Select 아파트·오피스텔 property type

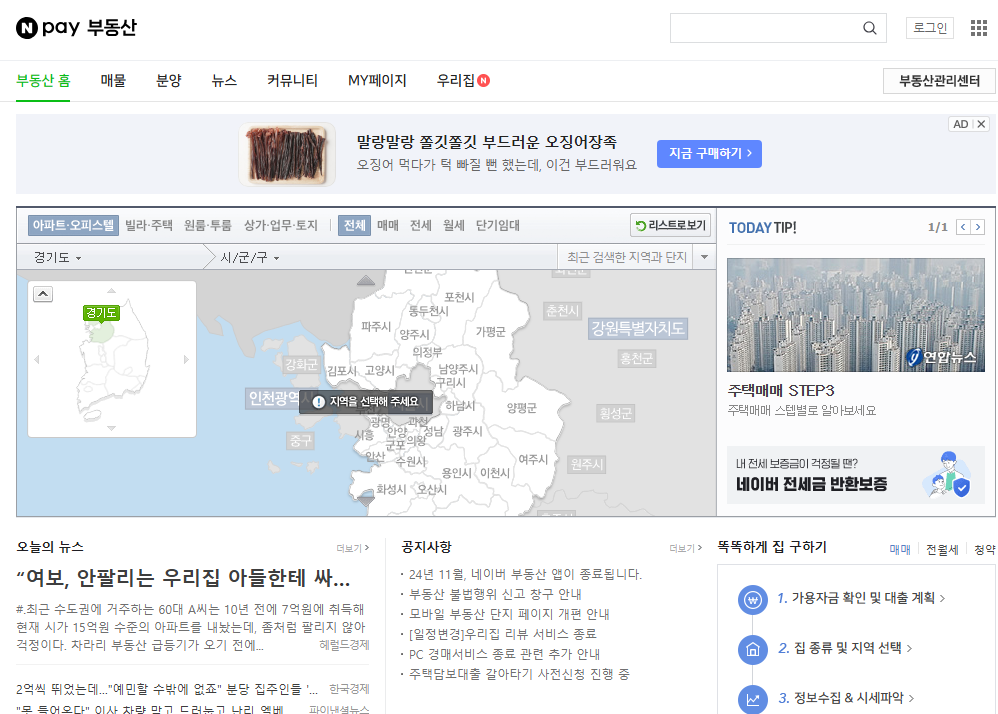pos(73,225)
